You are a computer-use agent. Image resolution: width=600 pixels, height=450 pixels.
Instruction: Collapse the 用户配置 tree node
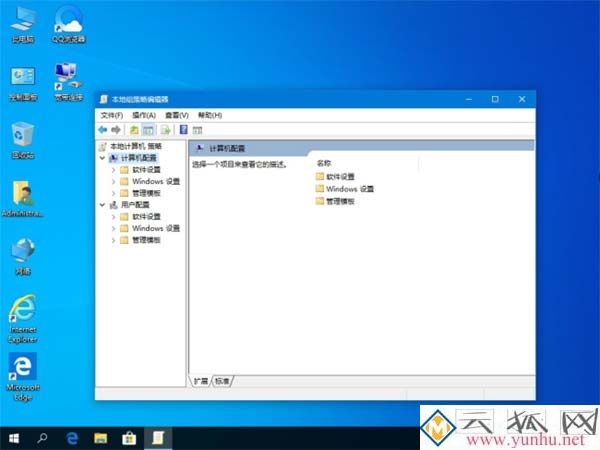pos(102,205)
